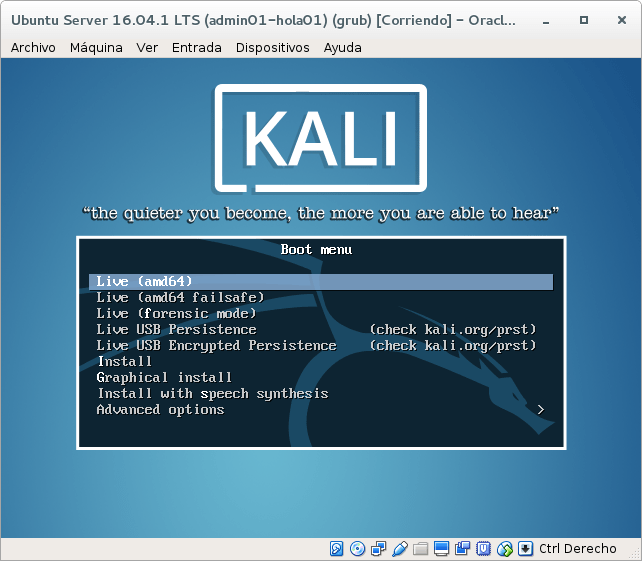Open the network adapters status icon
Image resolution: width=642 pixels, height=561 pixels.
click(x=378, y=549)
